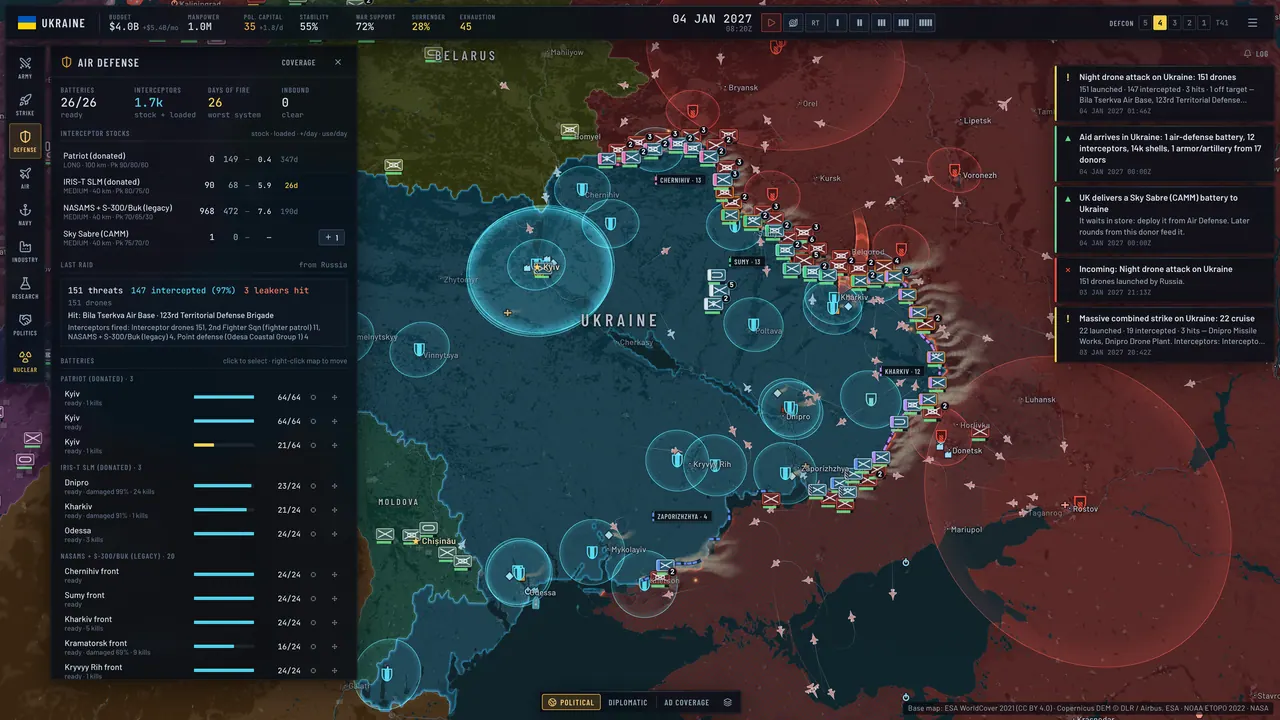1280x720 pixels.
Task: Toggle the circle for Chernihiv front battery
Action: (313, 575)
